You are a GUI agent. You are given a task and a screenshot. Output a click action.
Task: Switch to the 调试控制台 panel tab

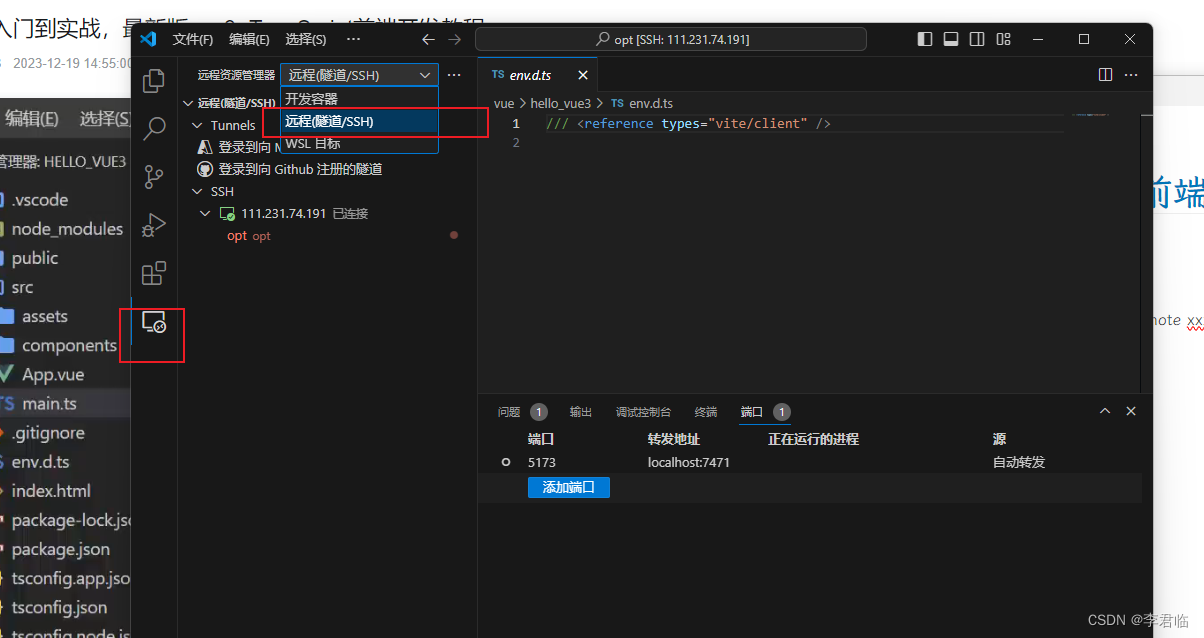643,412
